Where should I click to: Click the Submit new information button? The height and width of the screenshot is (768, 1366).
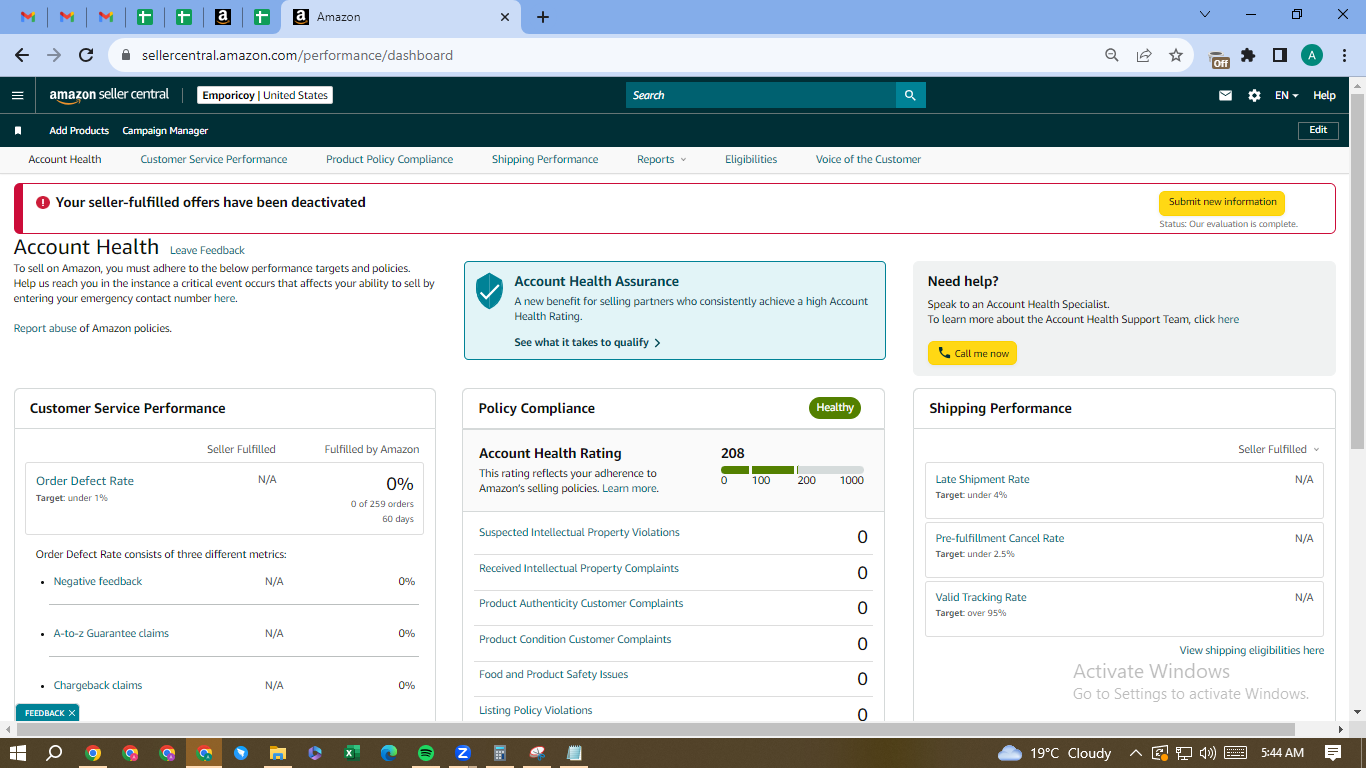(1222, 202)
